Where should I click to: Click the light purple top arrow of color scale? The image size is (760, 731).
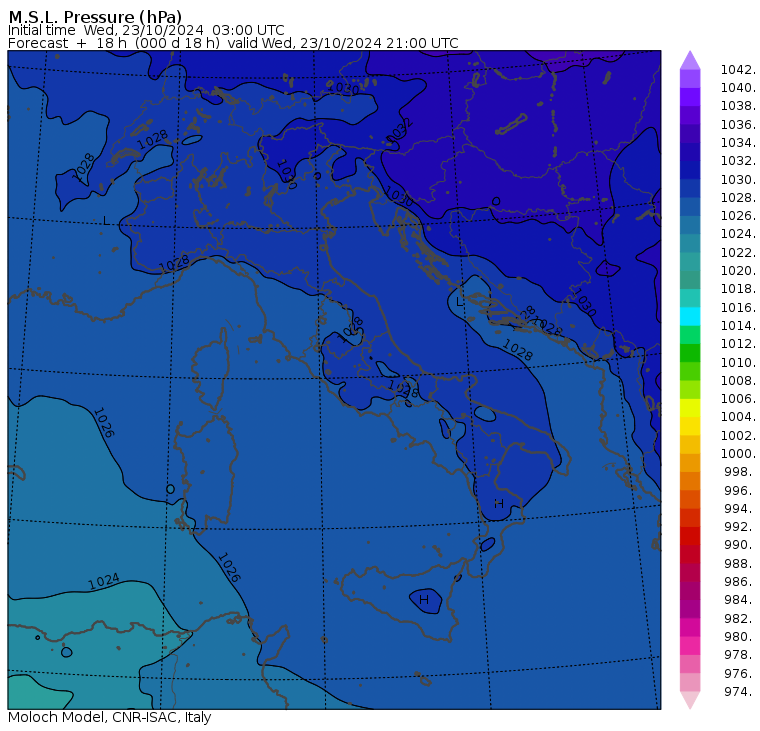coord(690,60)
